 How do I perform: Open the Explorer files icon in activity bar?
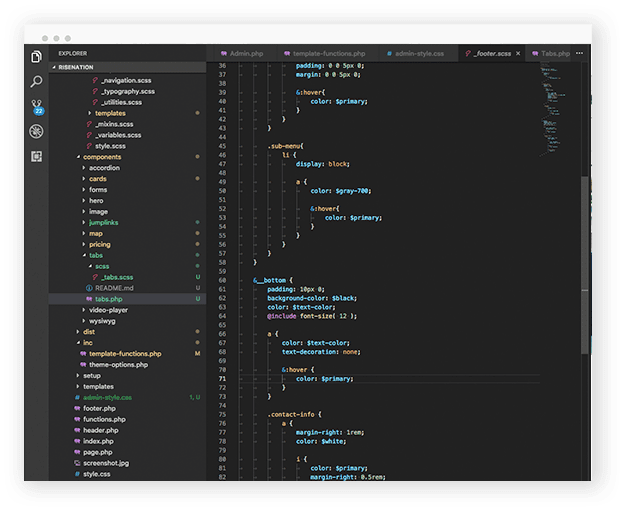pyautogui.click(x=36, y=57)
